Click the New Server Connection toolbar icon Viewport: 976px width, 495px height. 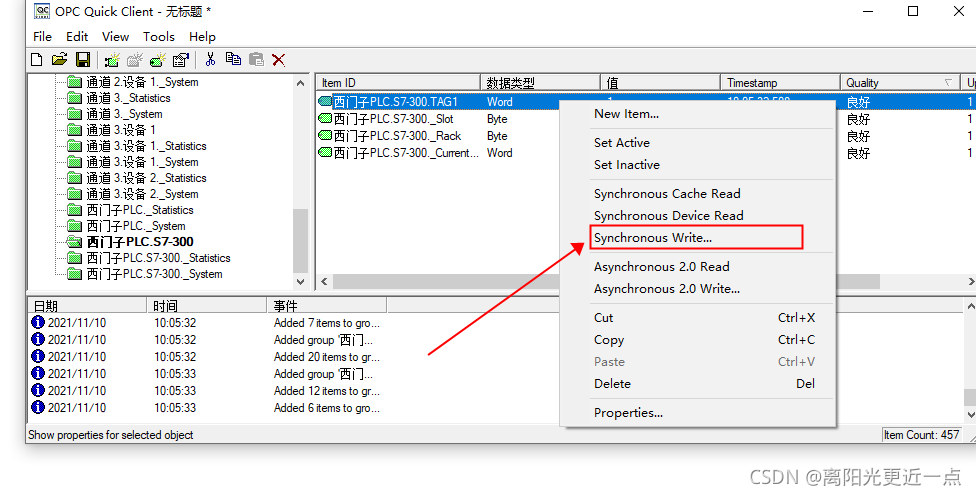click(112, 60)
